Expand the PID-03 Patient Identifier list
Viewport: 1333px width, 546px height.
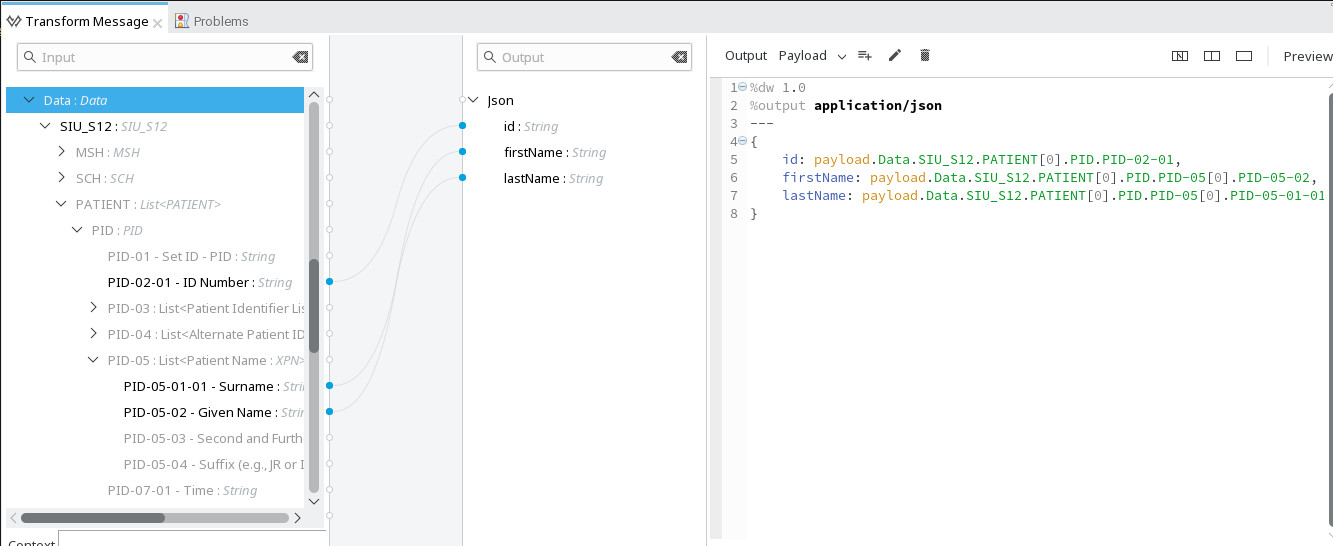point(94,308)
